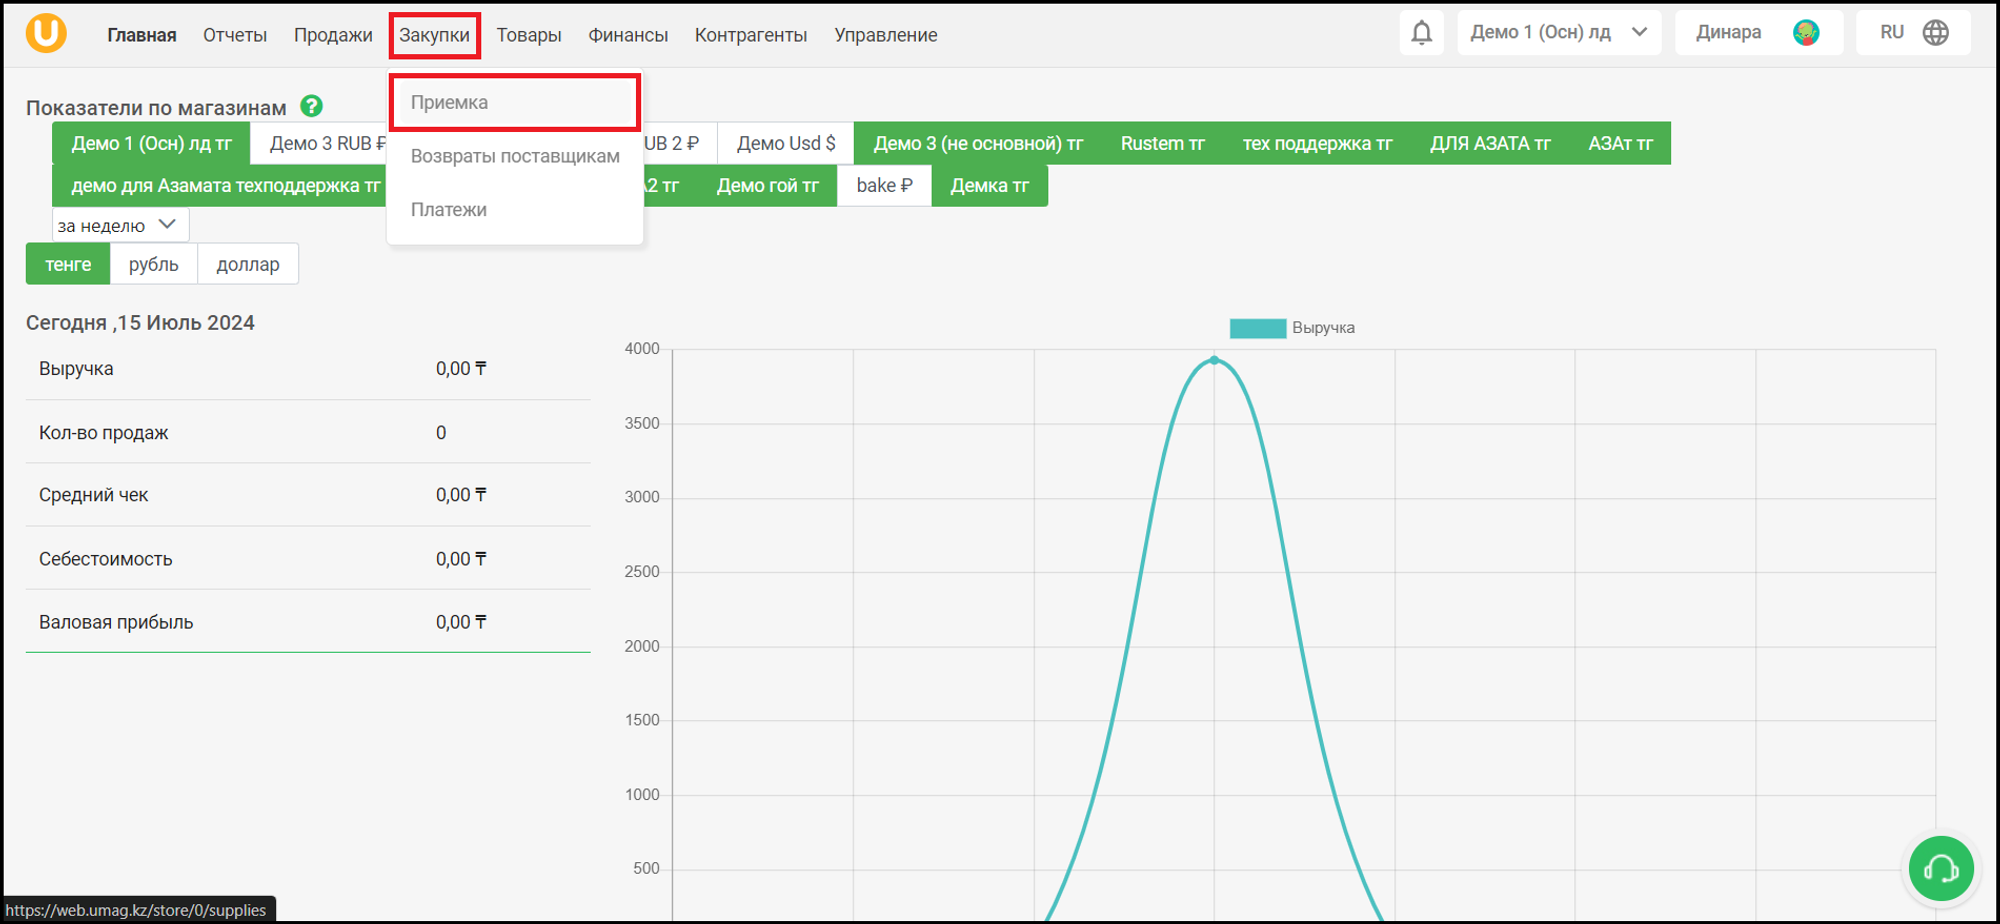Toggle the АЗАт тг store

point(1620,143)
